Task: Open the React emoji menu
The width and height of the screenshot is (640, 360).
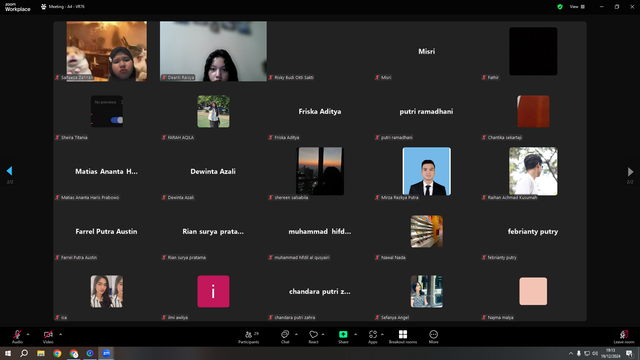Action: click(313, 337)
